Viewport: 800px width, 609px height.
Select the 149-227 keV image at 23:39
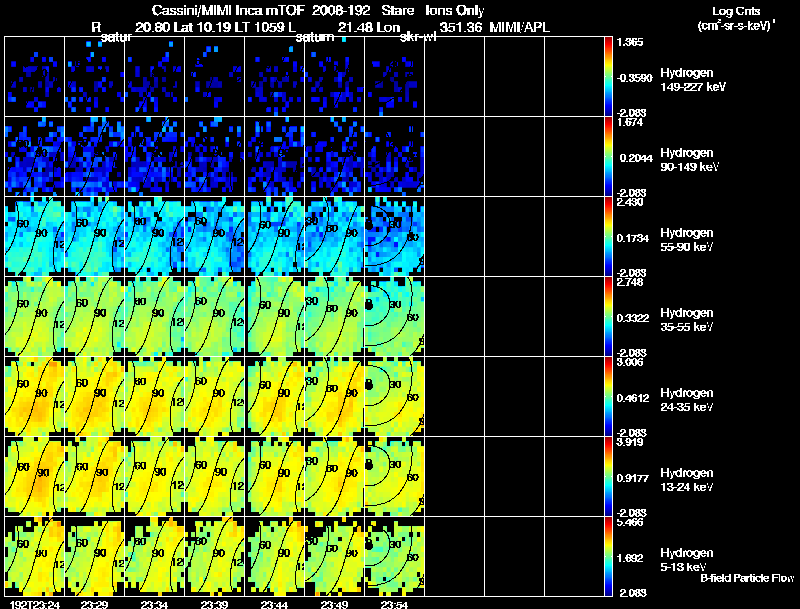pos(215,77)
